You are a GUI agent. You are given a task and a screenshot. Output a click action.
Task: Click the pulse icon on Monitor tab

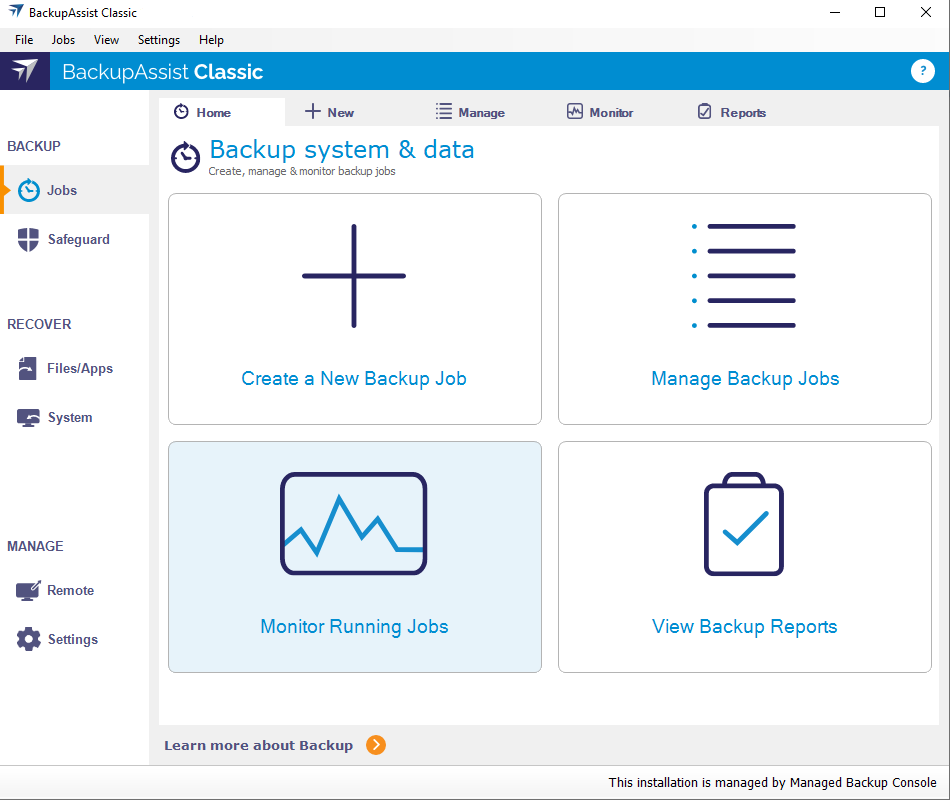[x=574, y=112]
